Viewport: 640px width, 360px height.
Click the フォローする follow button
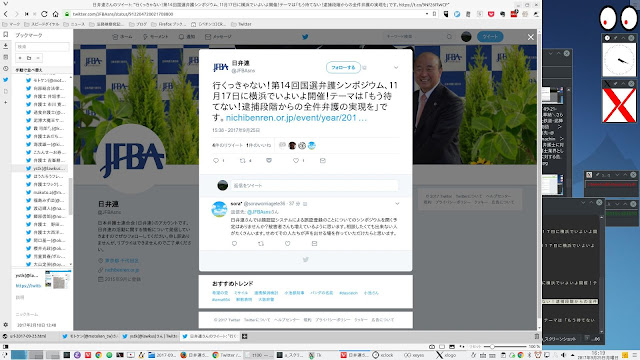[x=343, y=67]
